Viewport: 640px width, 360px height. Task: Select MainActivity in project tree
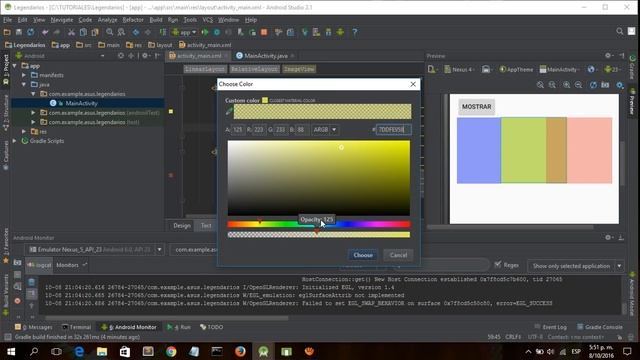click(x=81, y=103)
